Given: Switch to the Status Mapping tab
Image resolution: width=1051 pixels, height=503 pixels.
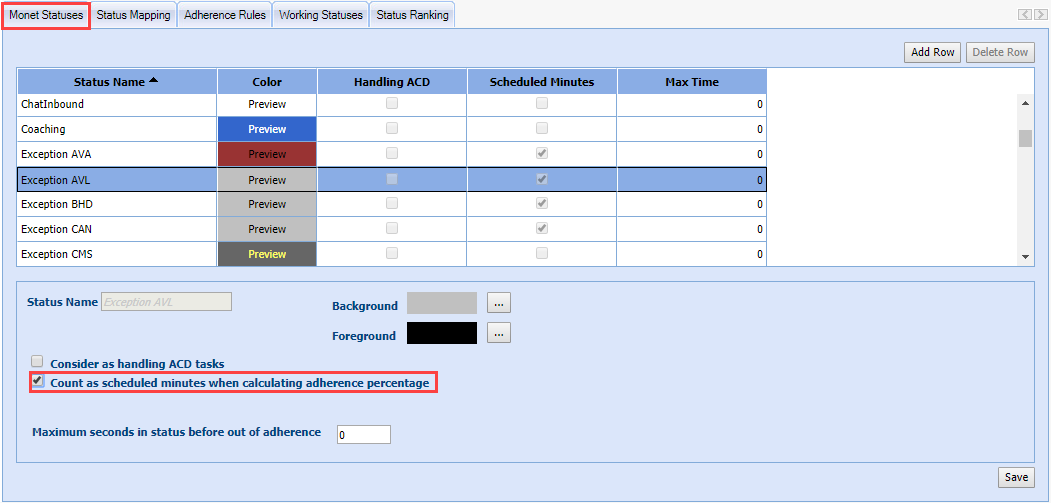Looking at the screenshot, I should [x=133, y=15].
